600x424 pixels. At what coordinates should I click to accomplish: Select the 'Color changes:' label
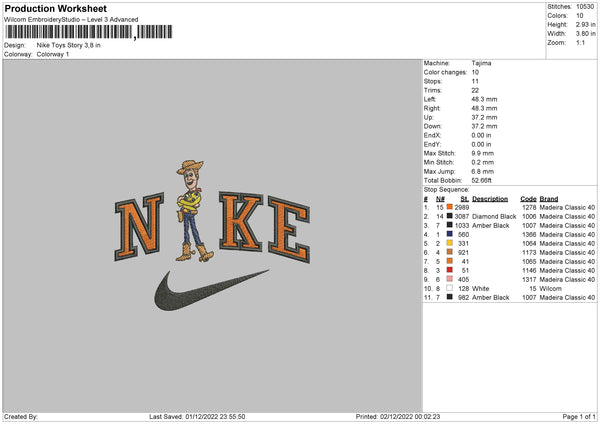tap(445, 72)
